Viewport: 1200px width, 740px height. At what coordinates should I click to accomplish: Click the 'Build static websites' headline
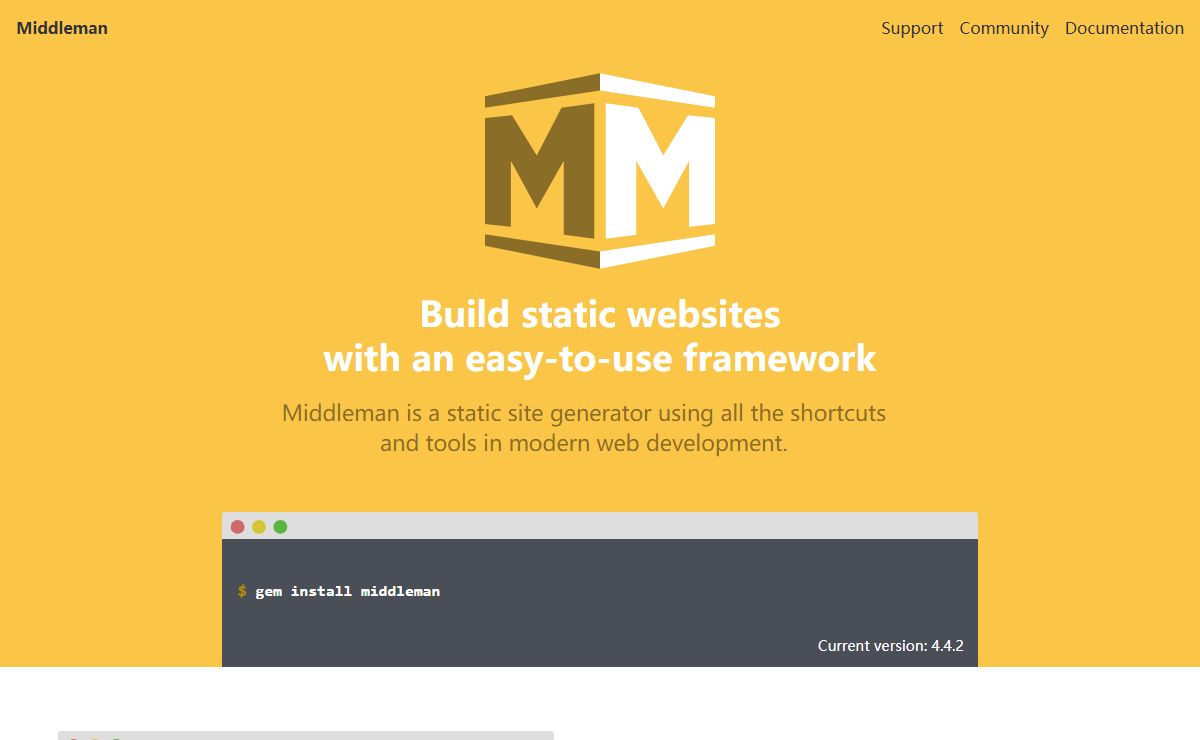tap(600, 314)
